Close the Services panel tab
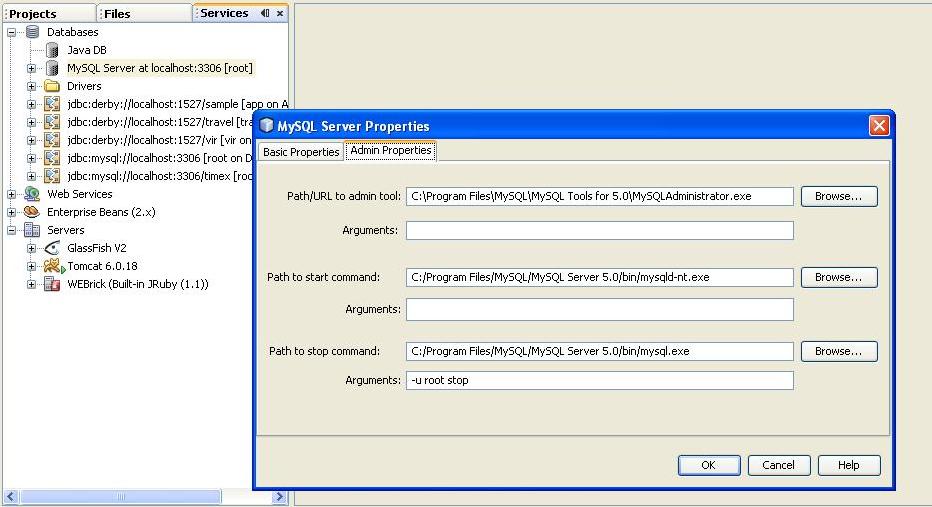This screenshot has width=932, height=507. 280,13
